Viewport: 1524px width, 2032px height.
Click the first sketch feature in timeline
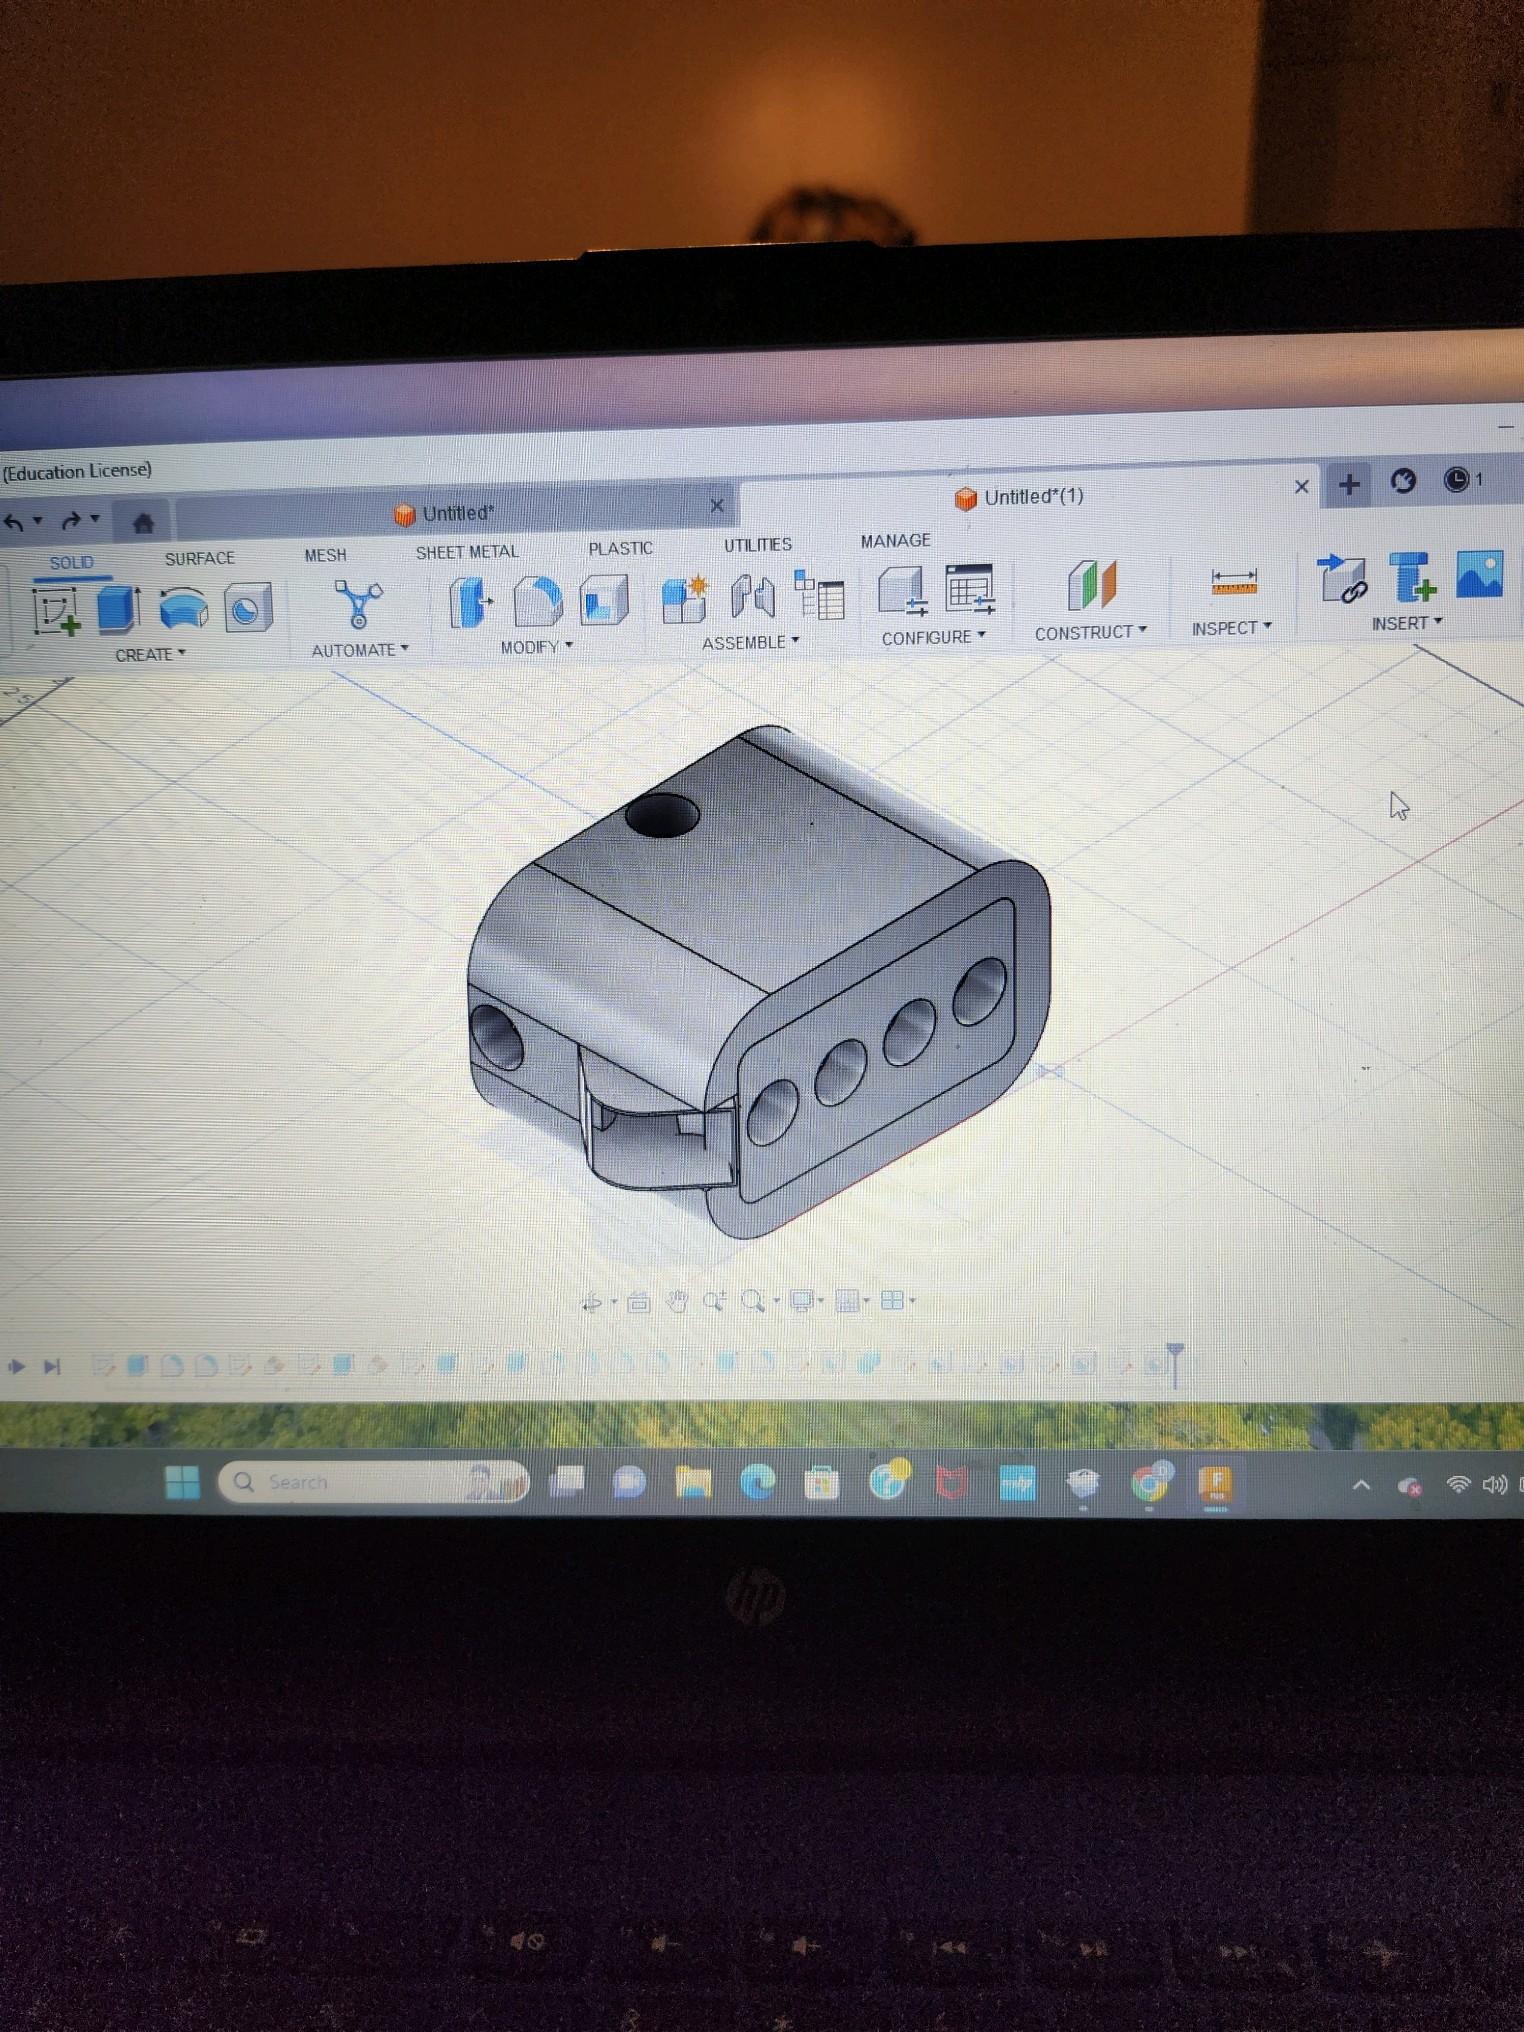[104, 1365]
